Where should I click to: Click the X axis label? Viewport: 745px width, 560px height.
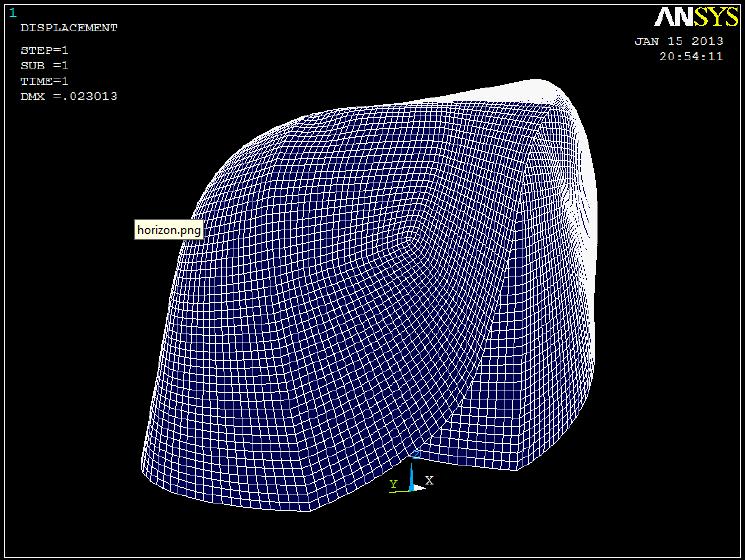(430, 480)
